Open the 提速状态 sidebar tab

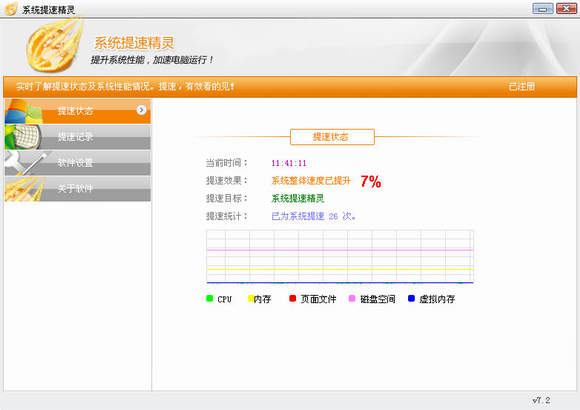pos(78,111)
